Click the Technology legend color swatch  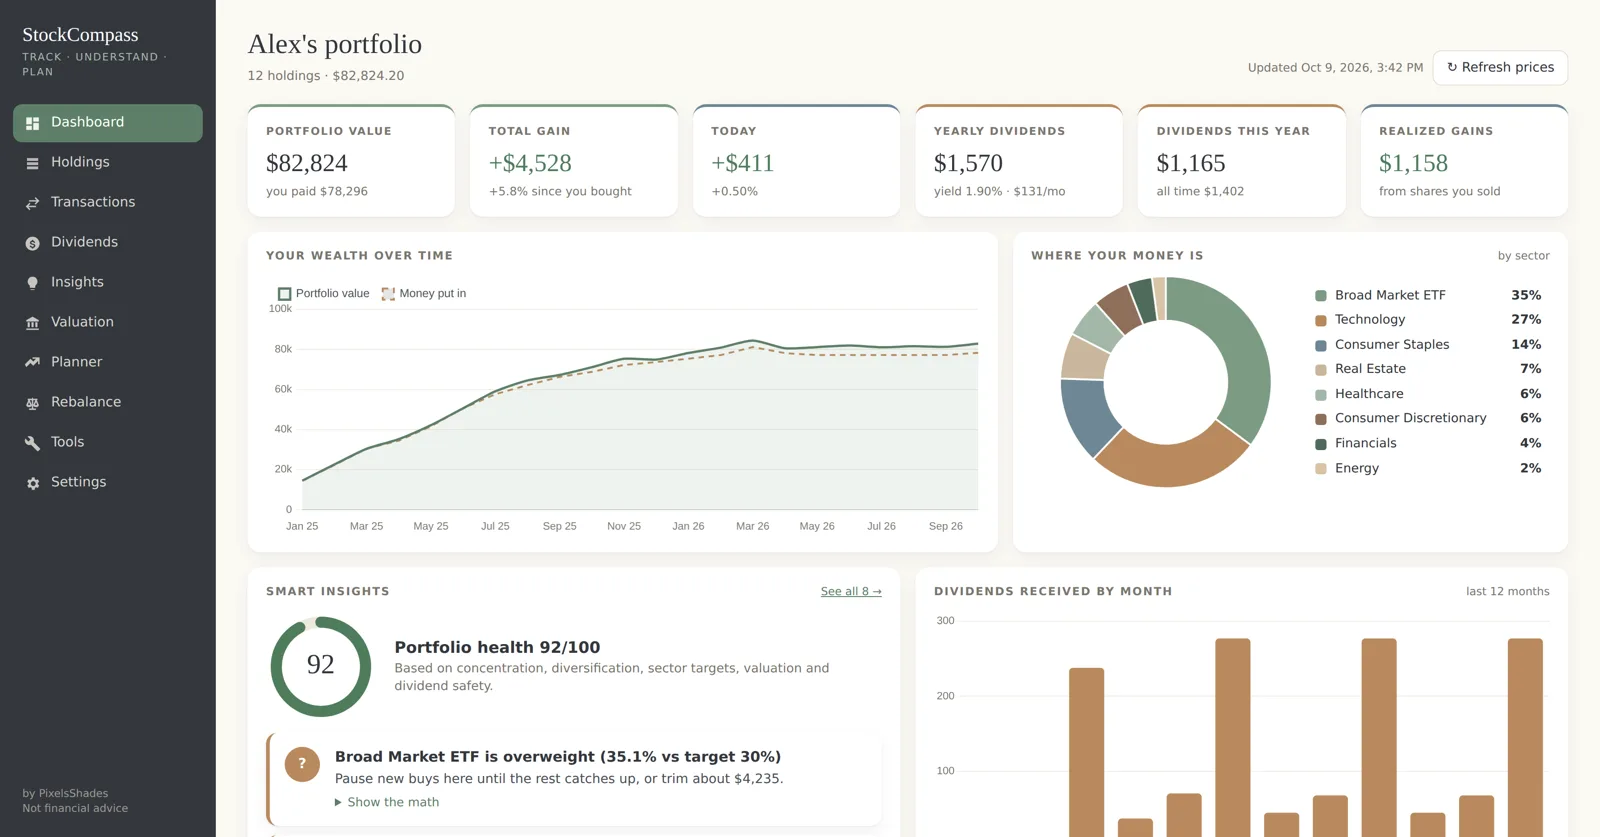pyautogui.click(x=1321, y=320)
